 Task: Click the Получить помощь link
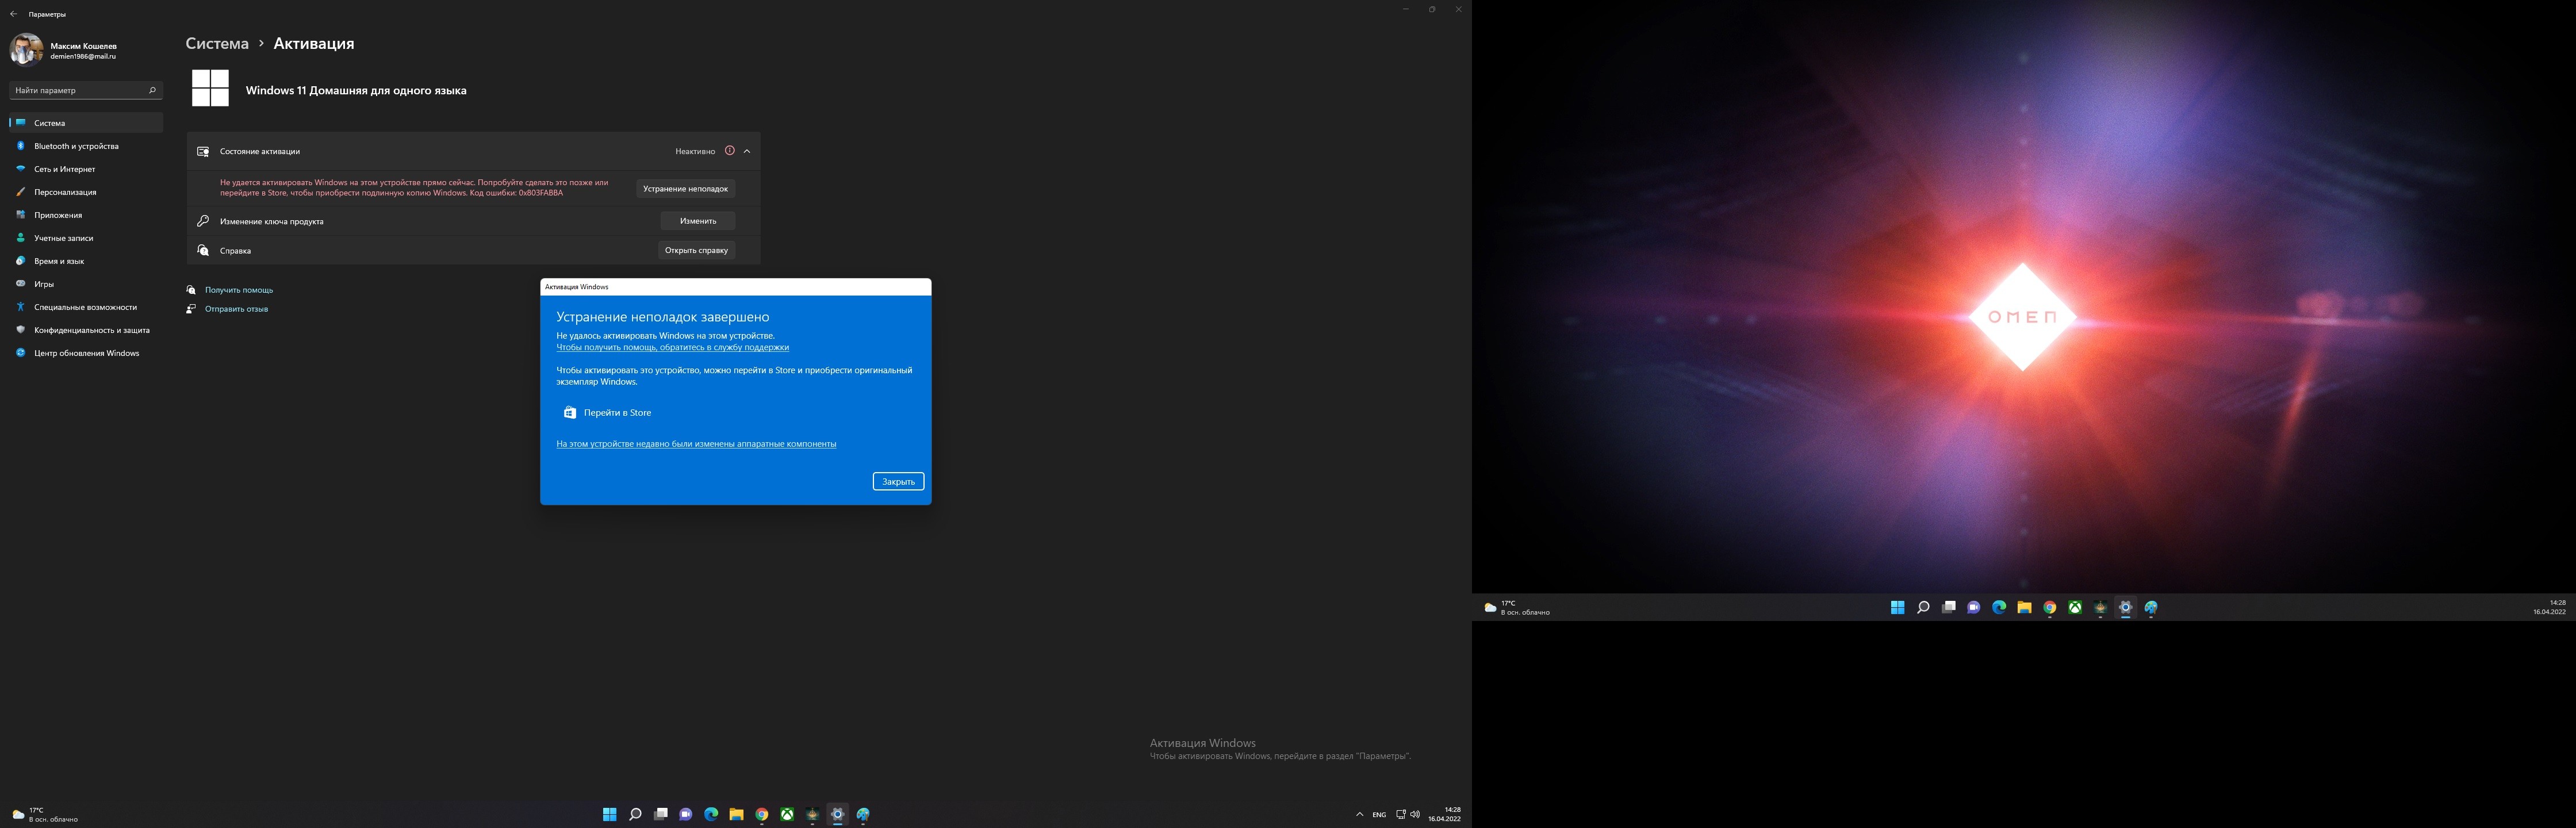[239, 290]
